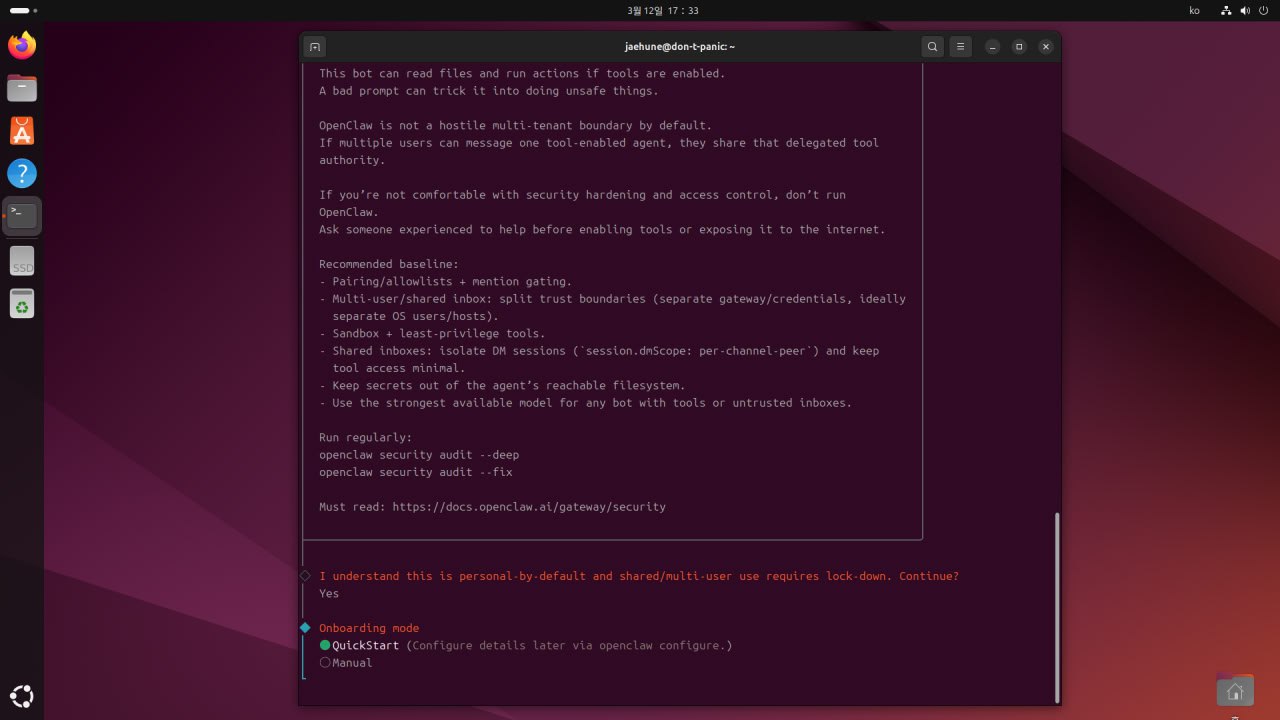The width and height of the screenshot is (1280, 720).
Task: Open Firefox from the dock
Action: point(22,45)
